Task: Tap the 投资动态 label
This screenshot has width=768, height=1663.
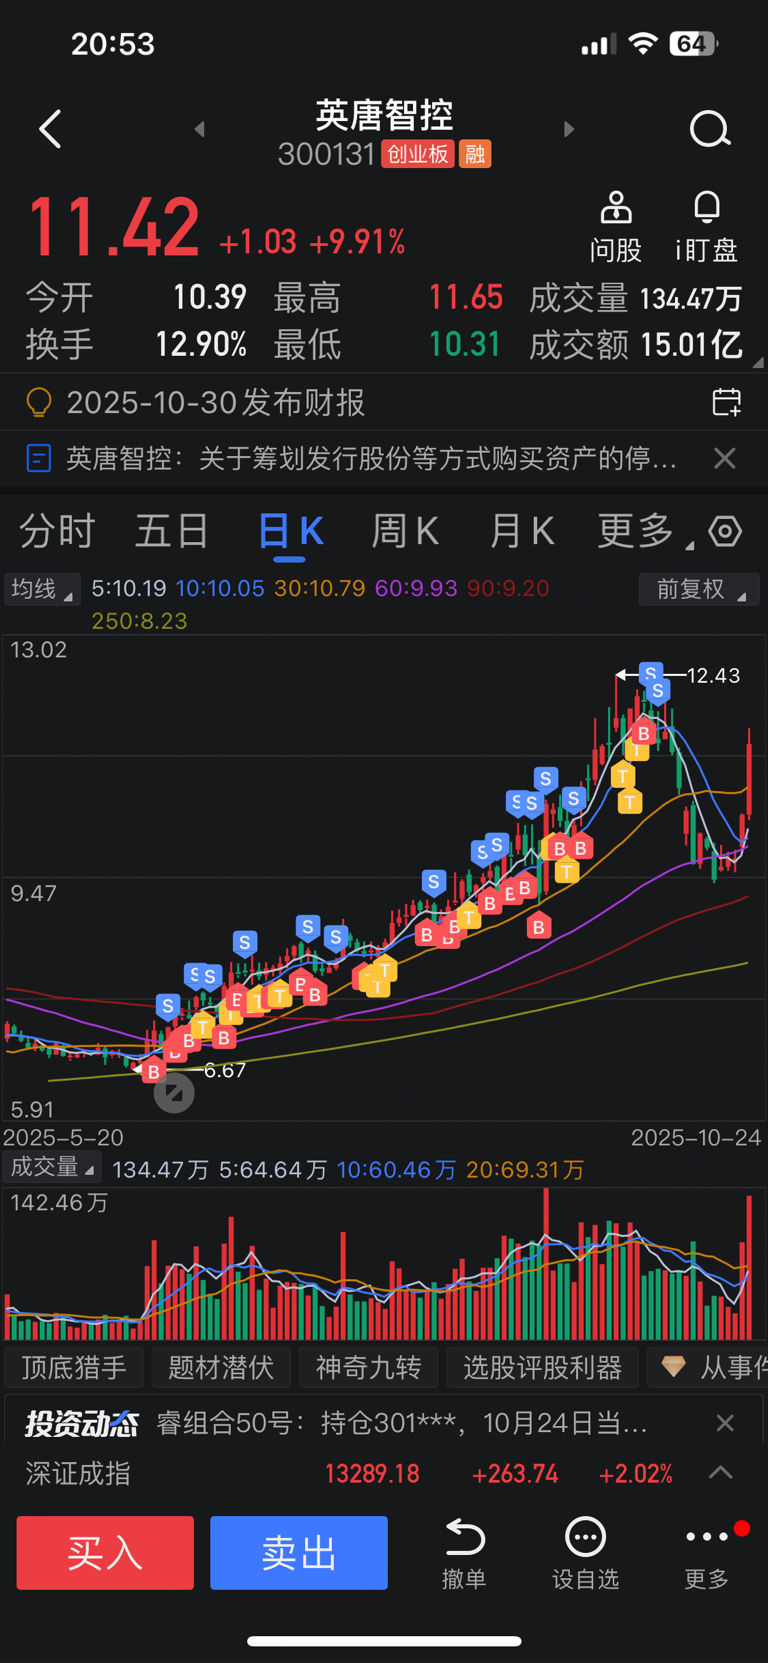Action: click(x=82, y=1423)
